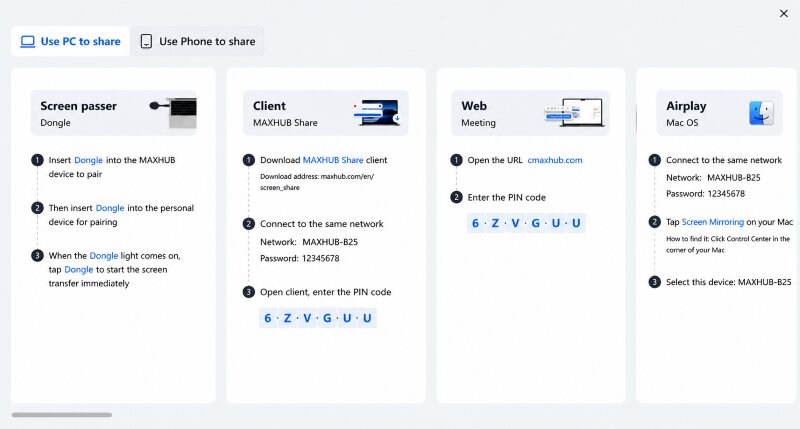Select the Airplay Mac OS header
800x429 pixels.
pyautogui.click(x=719, y=113)
